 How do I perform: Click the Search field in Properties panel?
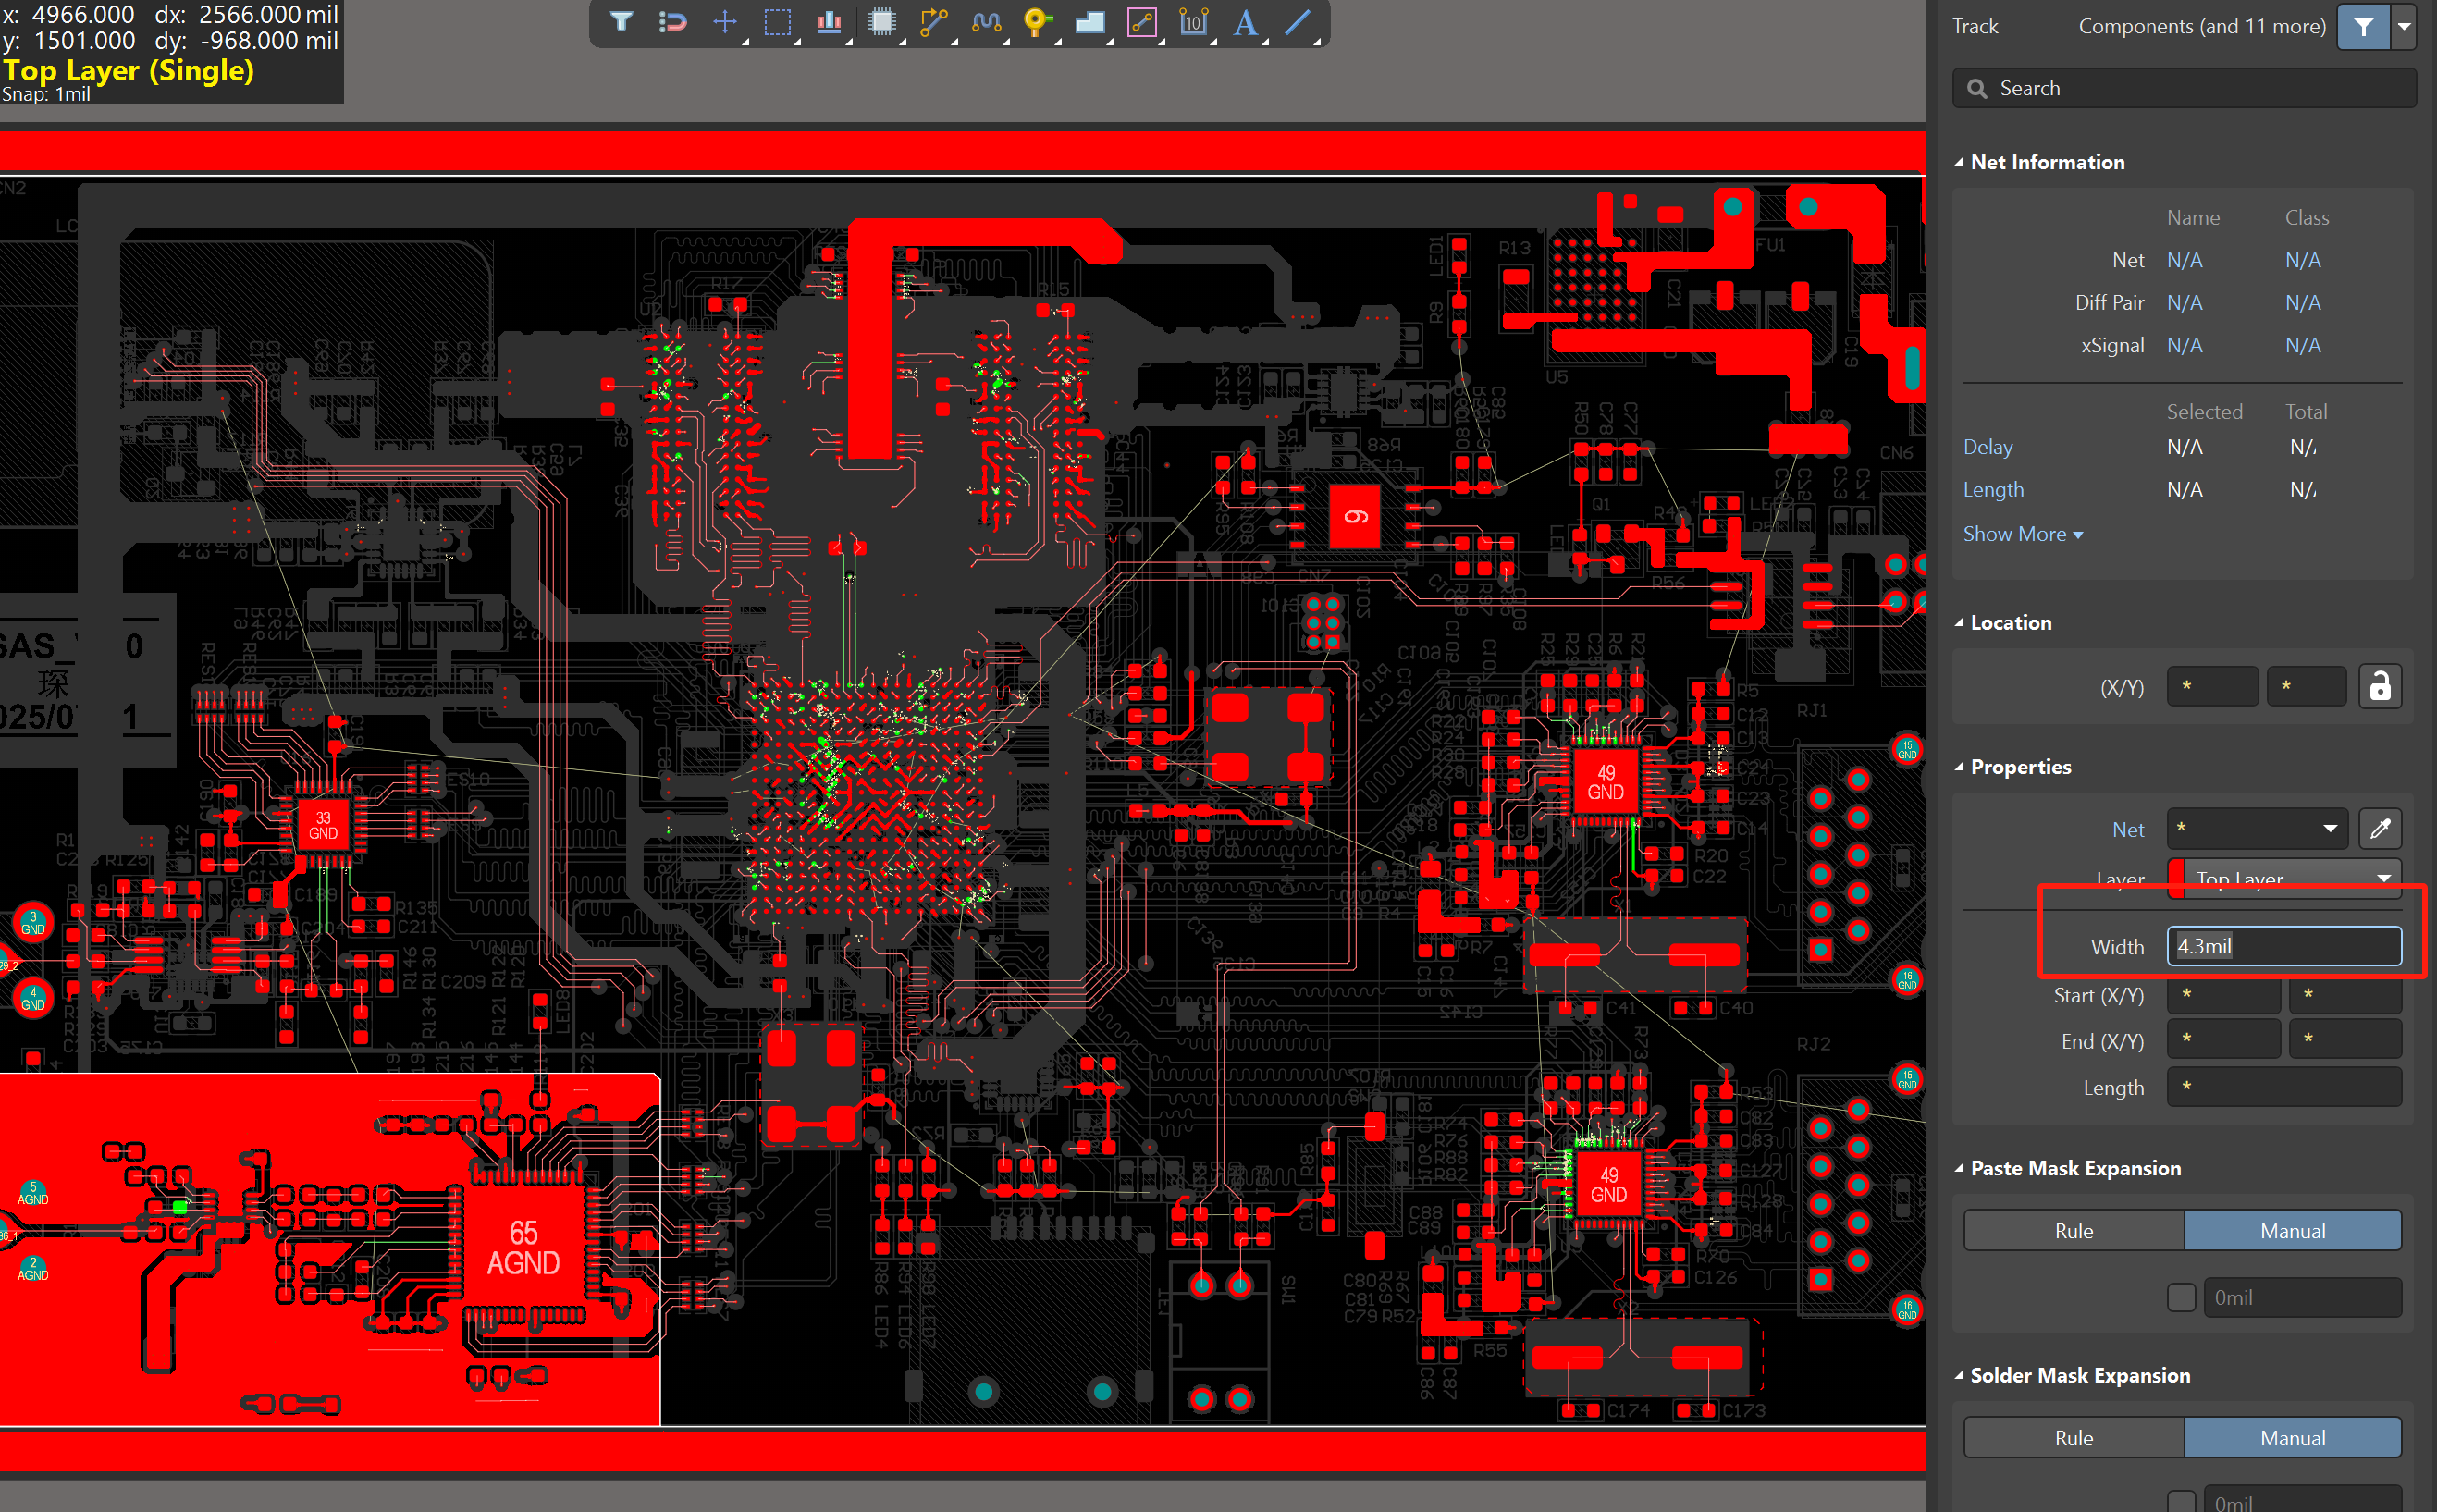pyautogui.click(x=2184, y=88)
